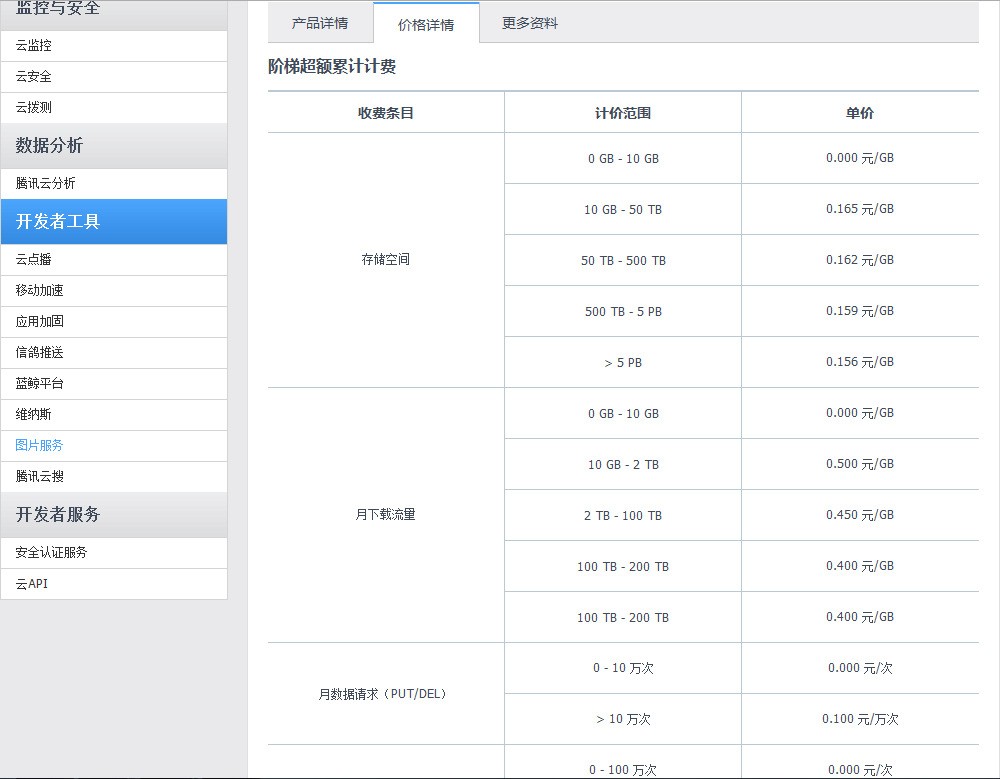Click the 收费条目 column header
This screenshot has width=1000, height=779.
tap(386, 113)
